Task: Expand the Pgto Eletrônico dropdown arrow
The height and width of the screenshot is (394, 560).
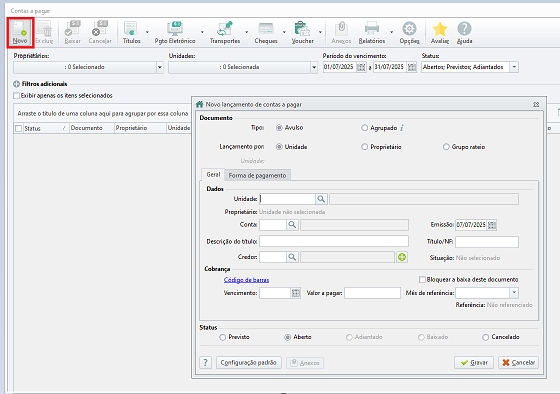Action: 202,33
